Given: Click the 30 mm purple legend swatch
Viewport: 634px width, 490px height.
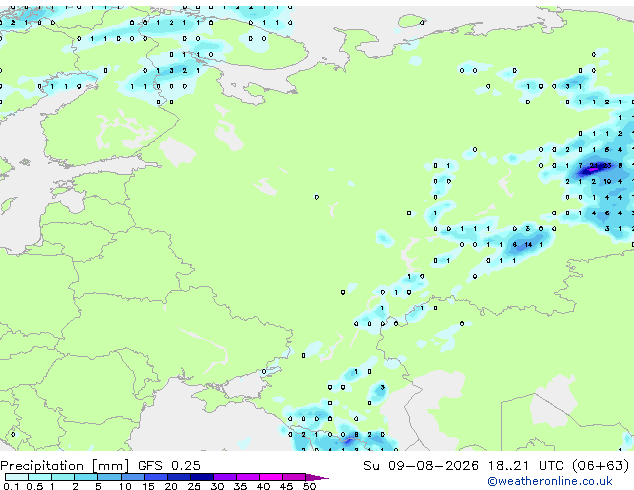Looking at the screenshot, I should tap(224, 477).
